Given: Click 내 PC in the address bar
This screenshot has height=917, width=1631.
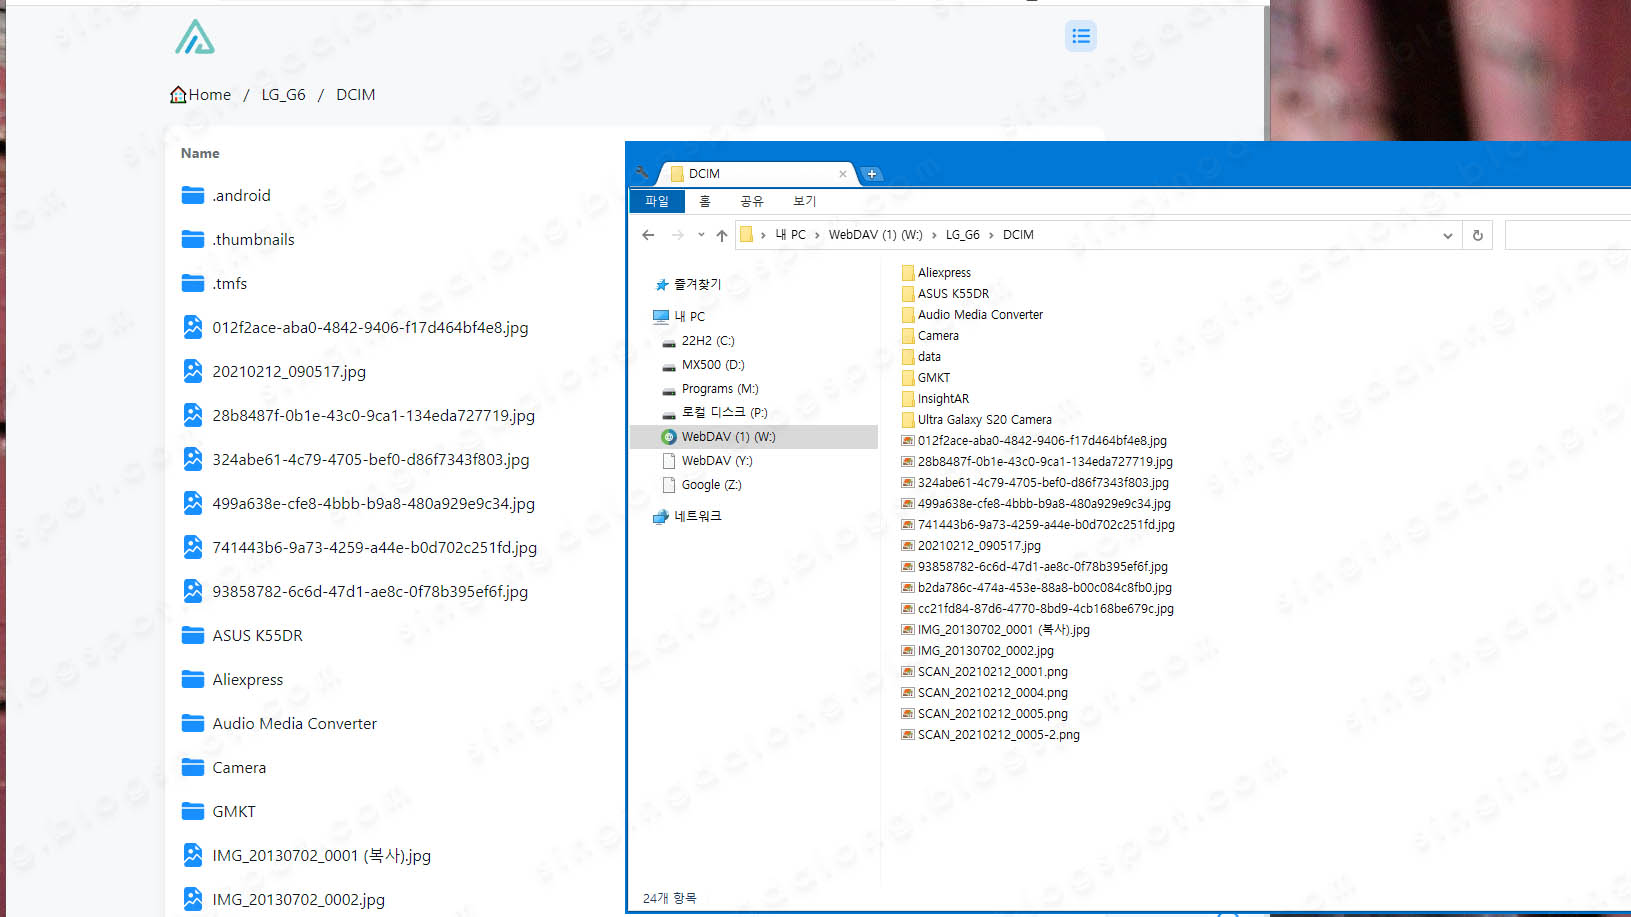Looking at the screenshot, I should click(x=790, y=235).
